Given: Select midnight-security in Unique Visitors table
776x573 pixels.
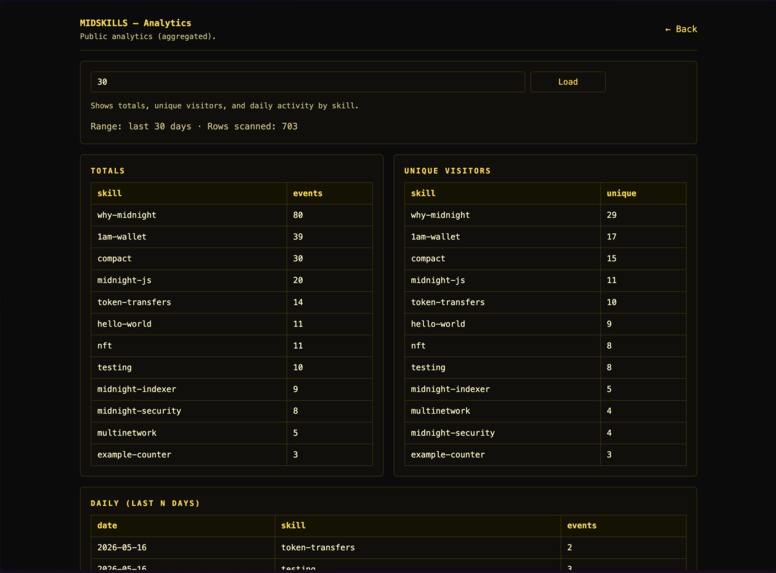Looking at the screenshot, I should (x=453, y=433).
